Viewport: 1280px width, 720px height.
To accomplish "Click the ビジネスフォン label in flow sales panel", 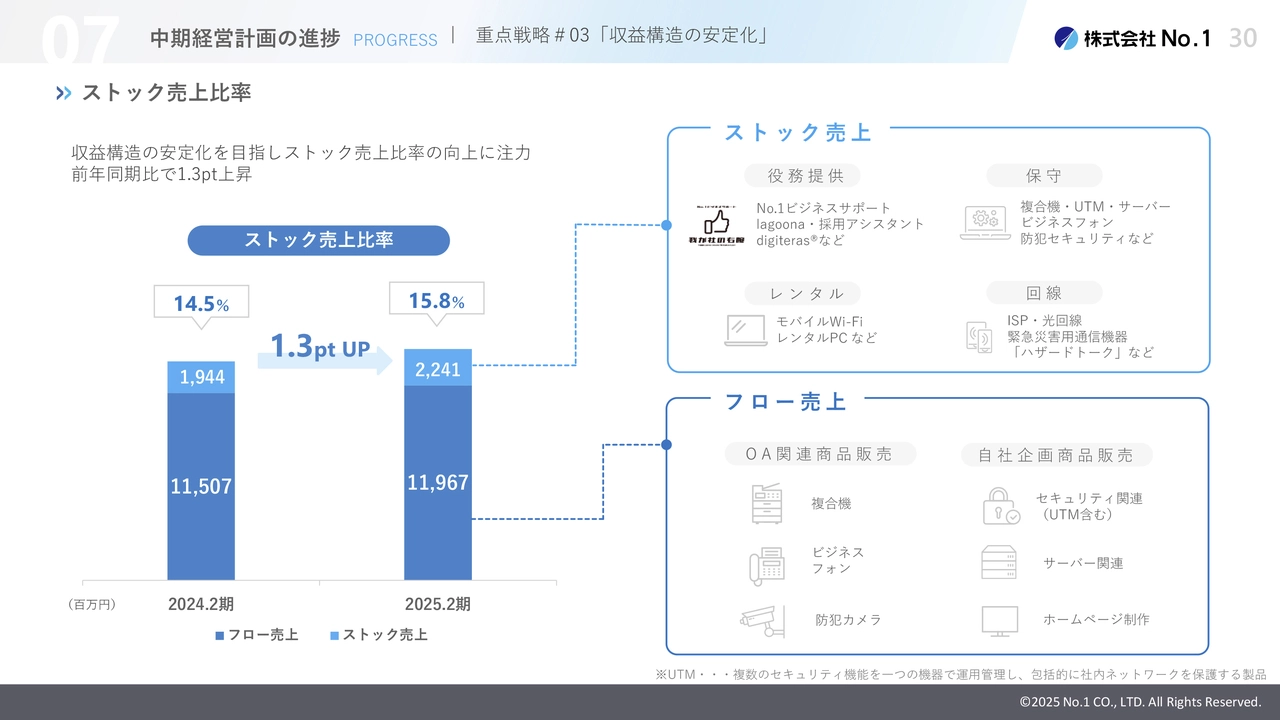I will (838, 560).
